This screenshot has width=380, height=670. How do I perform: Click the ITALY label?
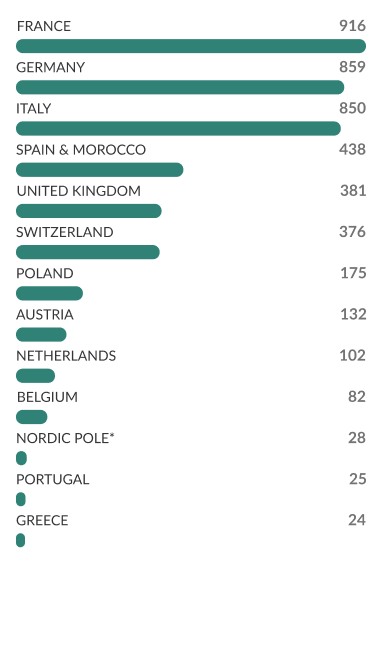pyautogui.click(x=34, y=109)
